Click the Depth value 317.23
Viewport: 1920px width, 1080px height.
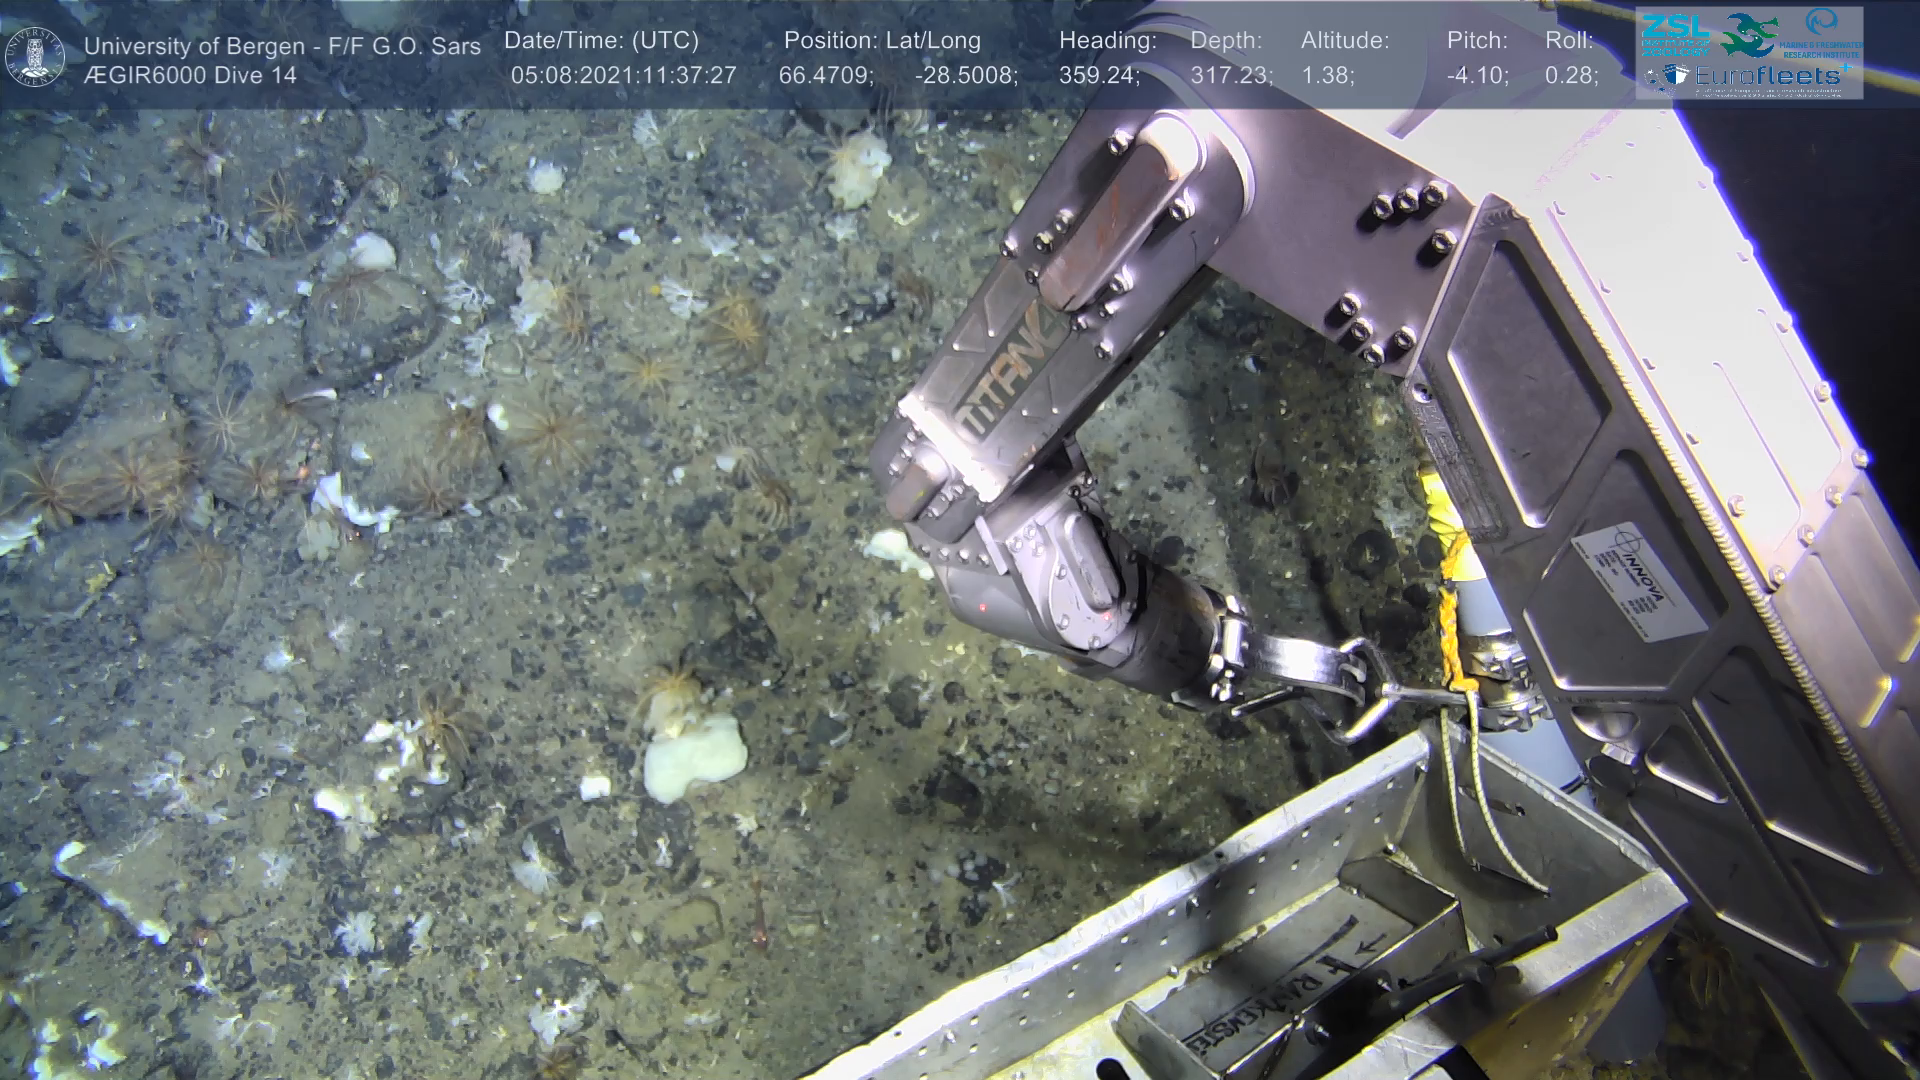1230,76
